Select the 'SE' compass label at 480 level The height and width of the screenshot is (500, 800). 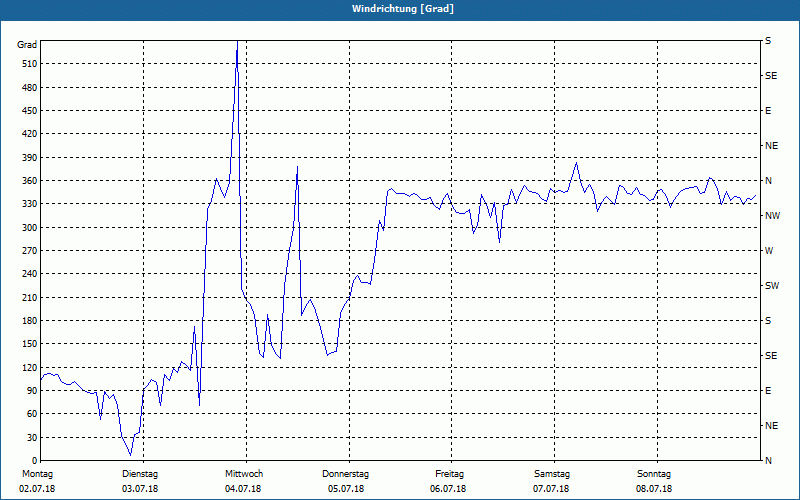point(771,76)
